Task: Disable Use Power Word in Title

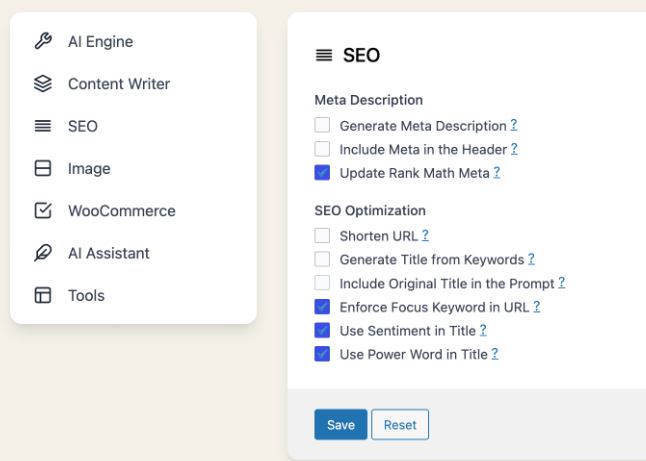Action: [x=322, y=354]
